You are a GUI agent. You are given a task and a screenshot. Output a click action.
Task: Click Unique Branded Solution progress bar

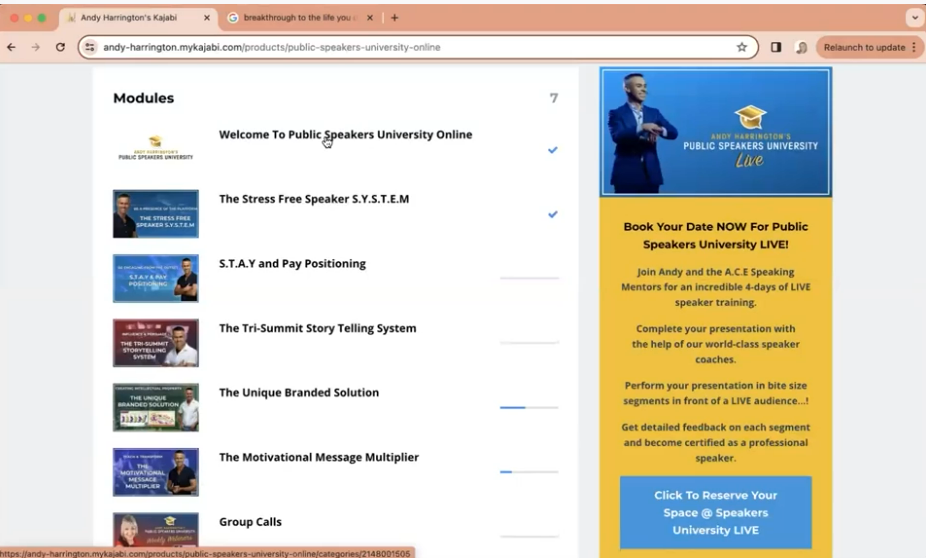pos(528,407)
